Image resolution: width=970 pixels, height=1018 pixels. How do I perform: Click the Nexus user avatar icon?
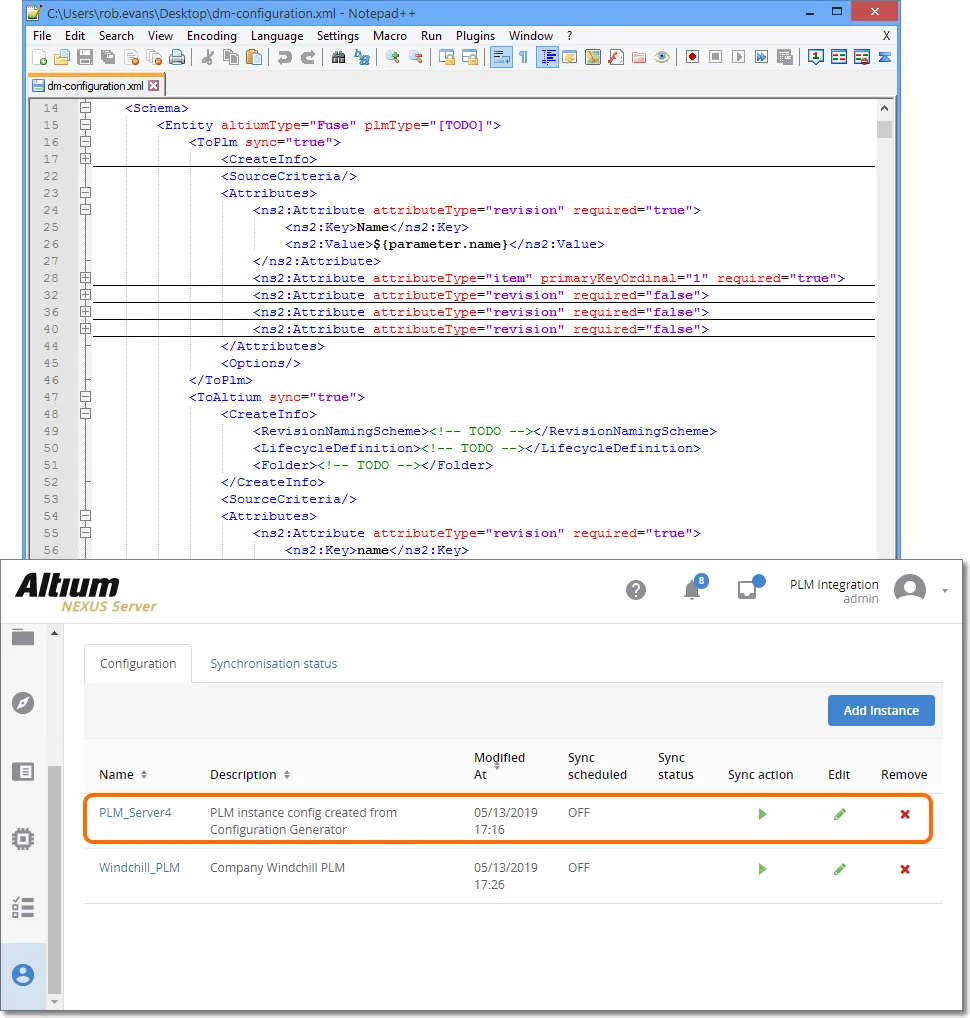[x=910, y=590]
